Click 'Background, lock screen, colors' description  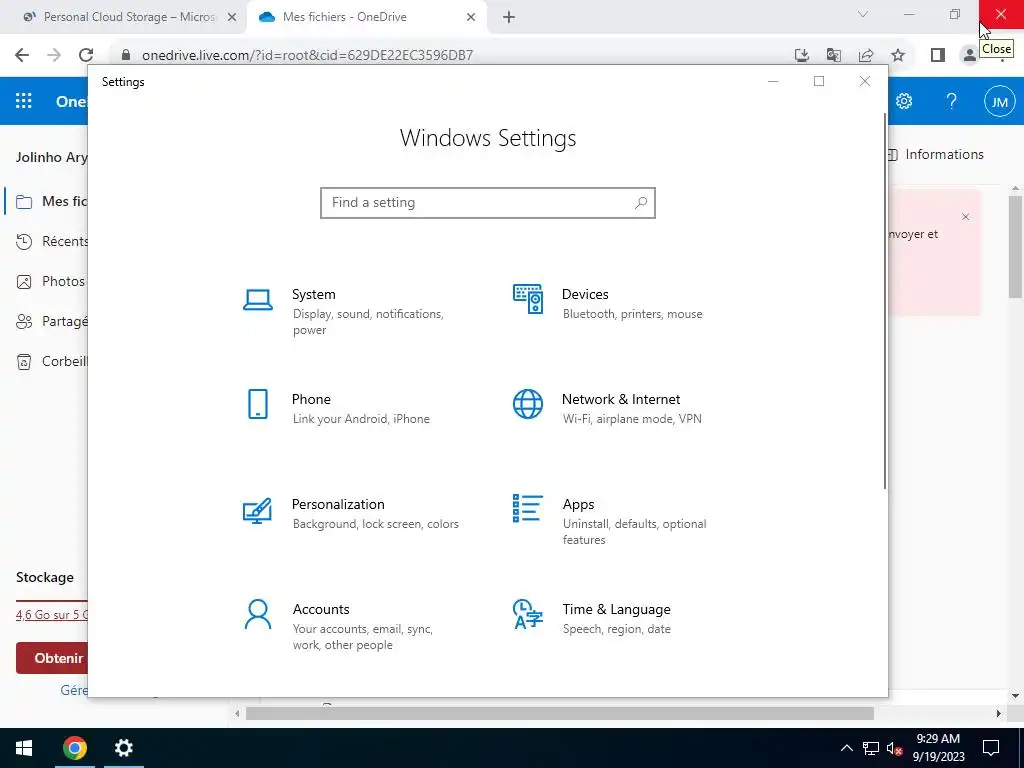[x=376, y=524]
